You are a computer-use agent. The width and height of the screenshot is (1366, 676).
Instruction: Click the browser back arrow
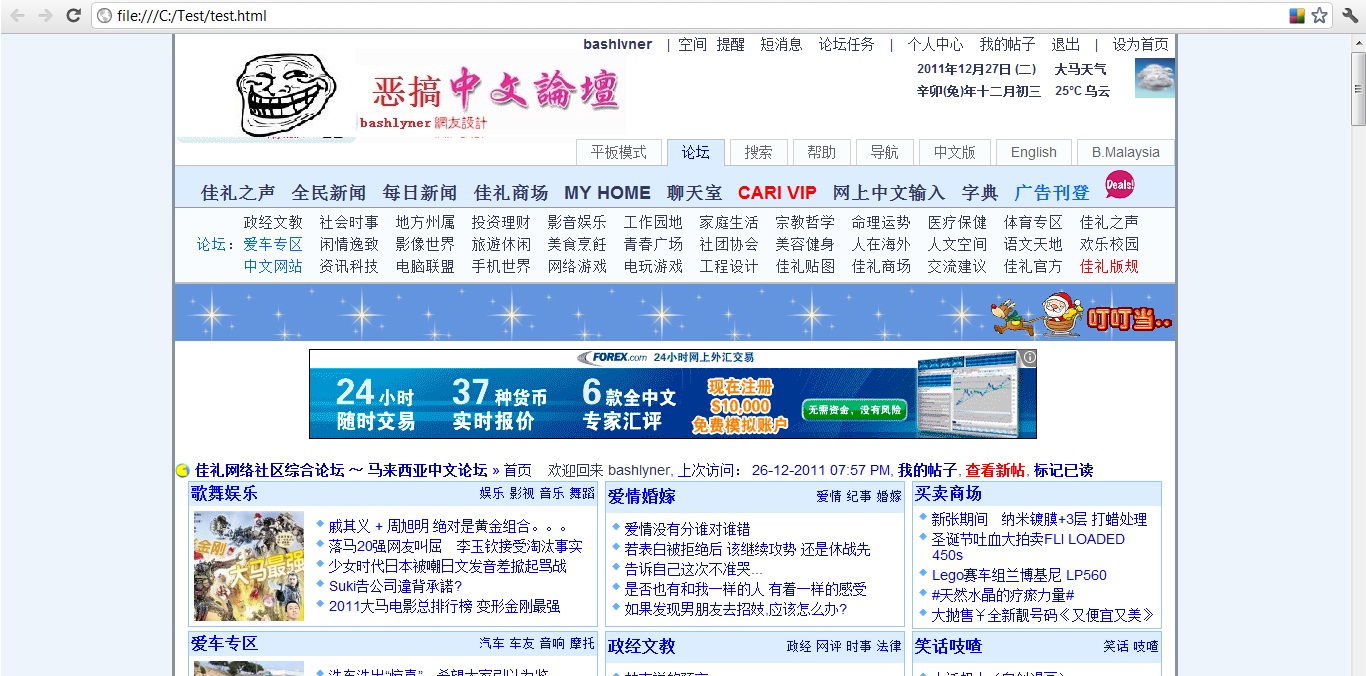(x=17, y=15)
